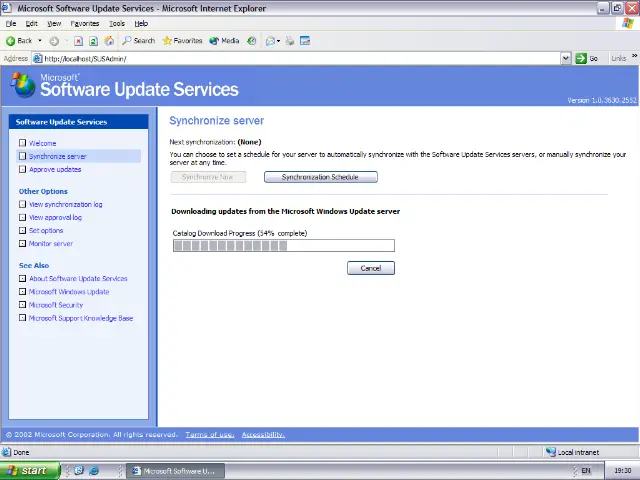The height and width of the screenshot is (480, 640).
Task: Open Microsoft Windows Update link
Action: 69,292
